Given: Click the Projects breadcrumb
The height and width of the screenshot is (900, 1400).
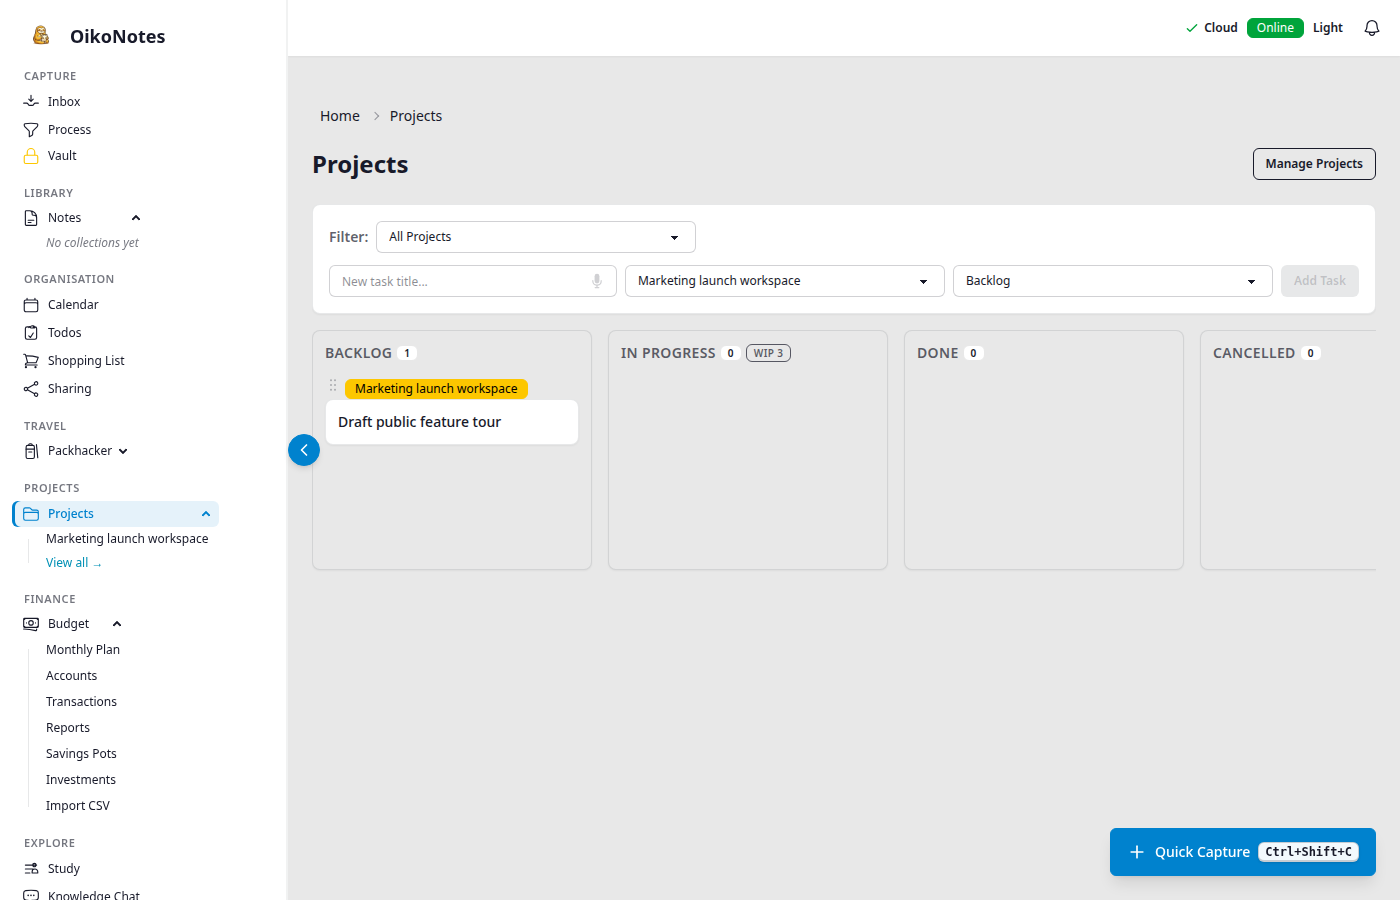Looking at the screenshot, I should pos(416,116).
